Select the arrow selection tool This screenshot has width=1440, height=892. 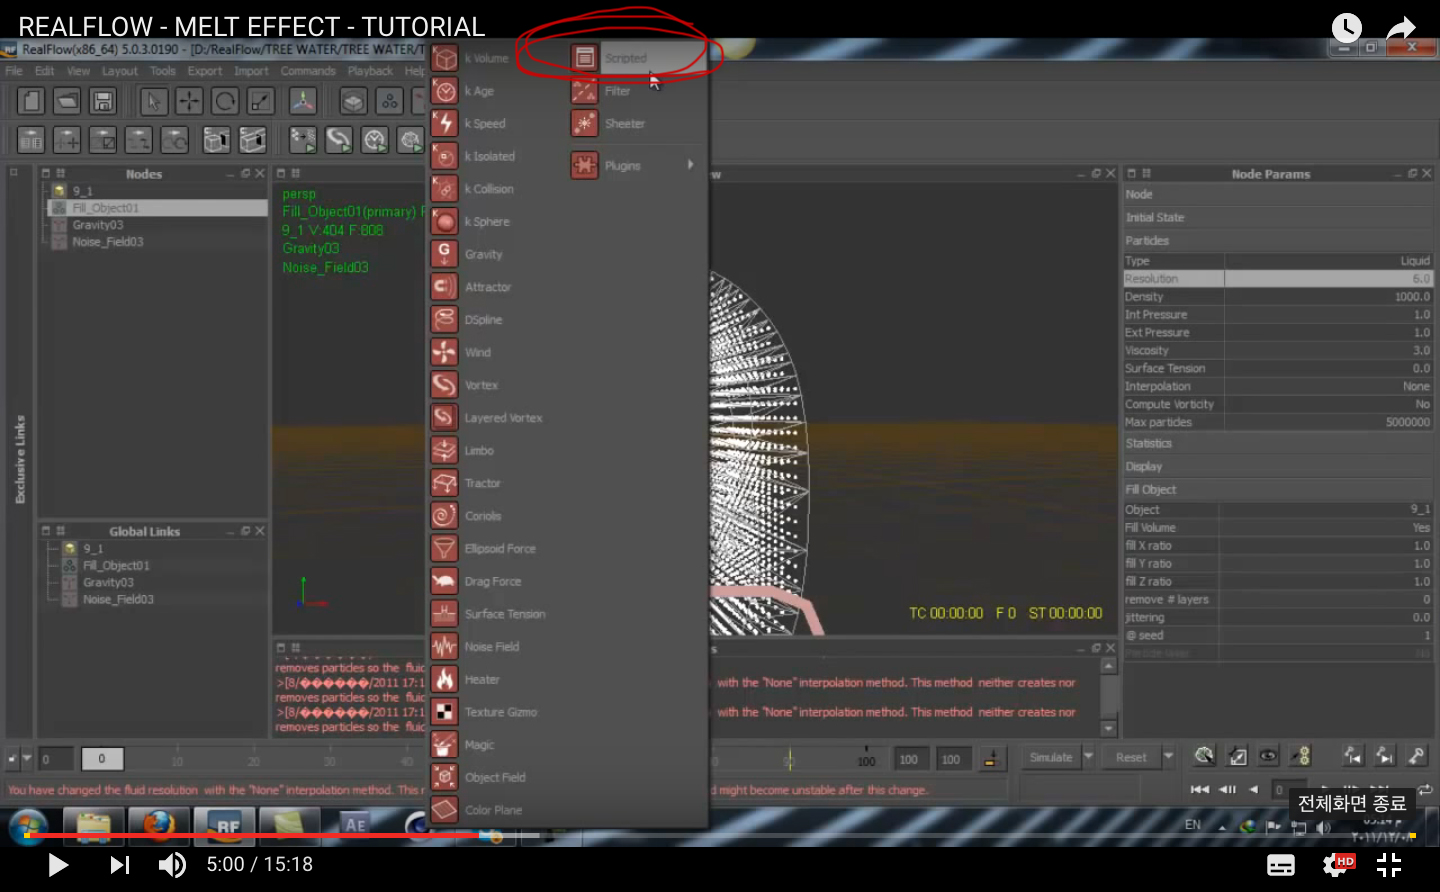[153, 101]
